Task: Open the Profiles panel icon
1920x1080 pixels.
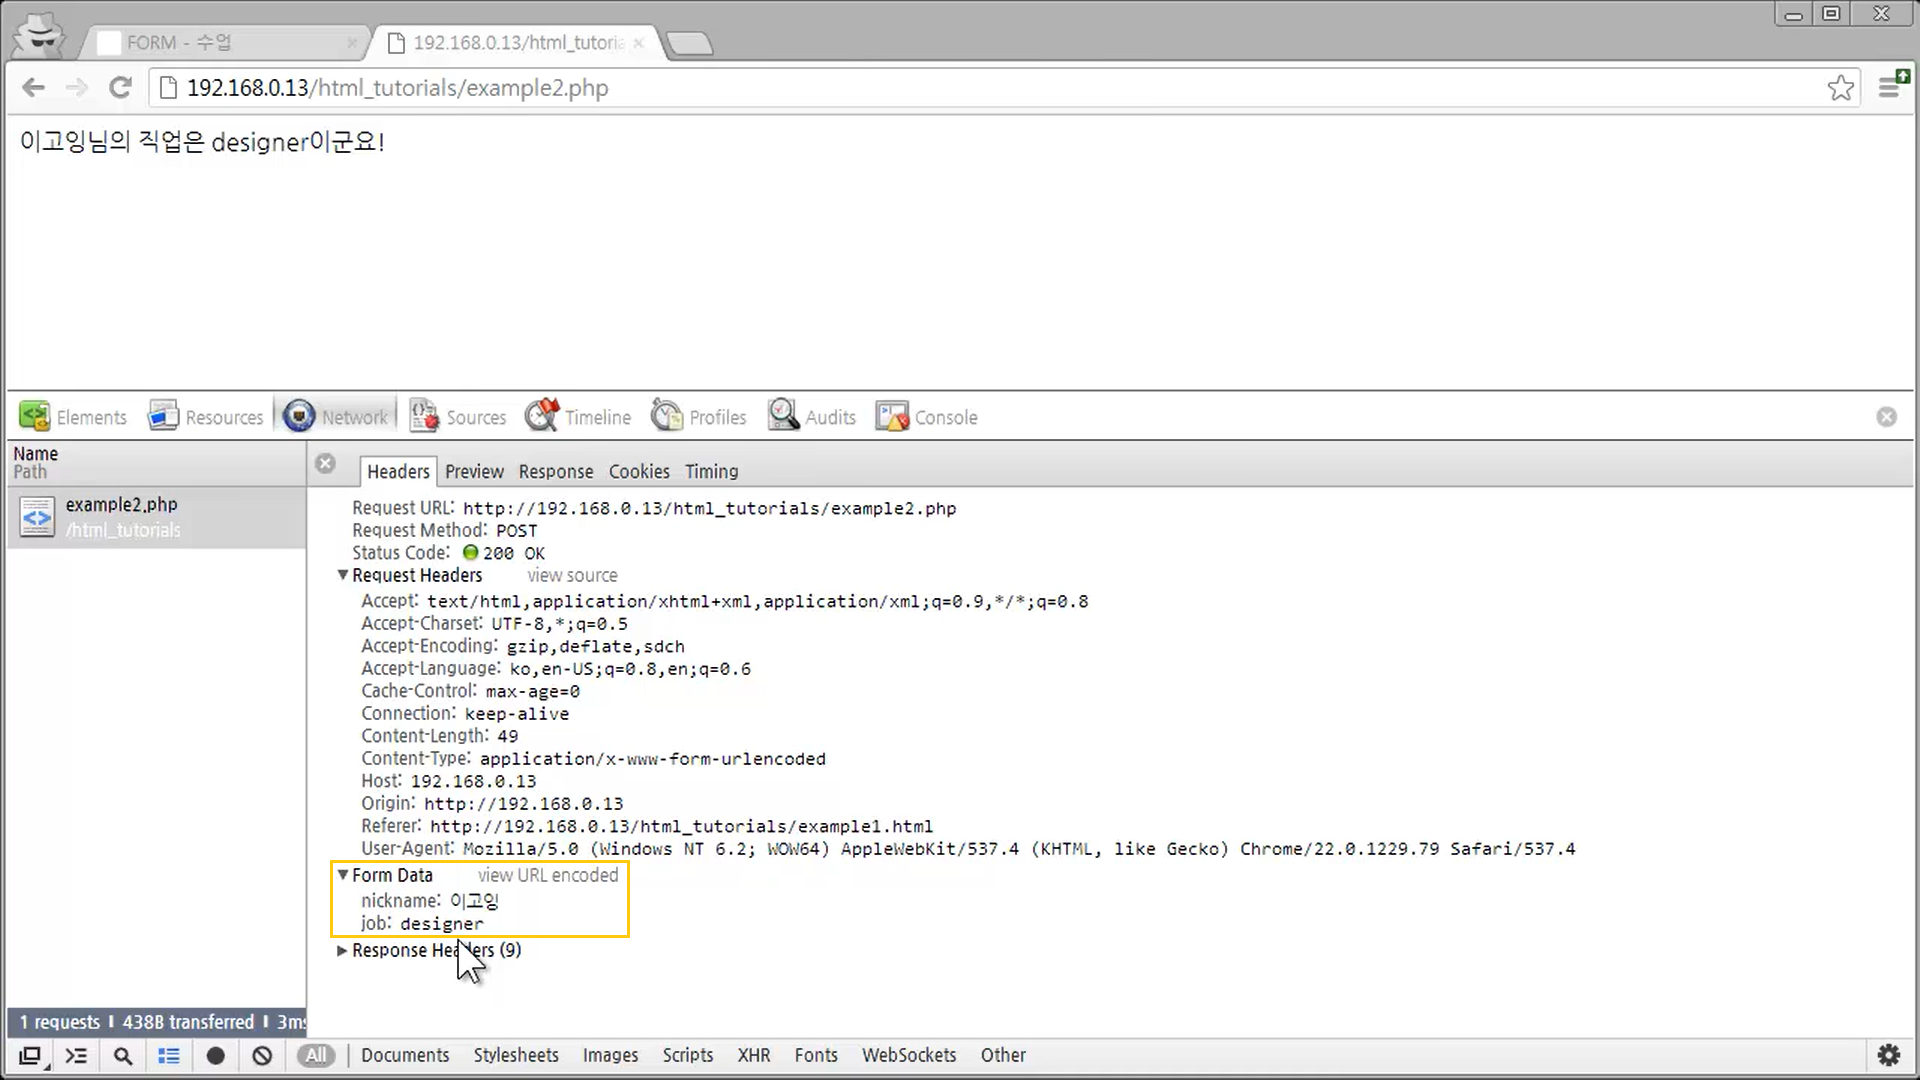Action: click(667, 416)
